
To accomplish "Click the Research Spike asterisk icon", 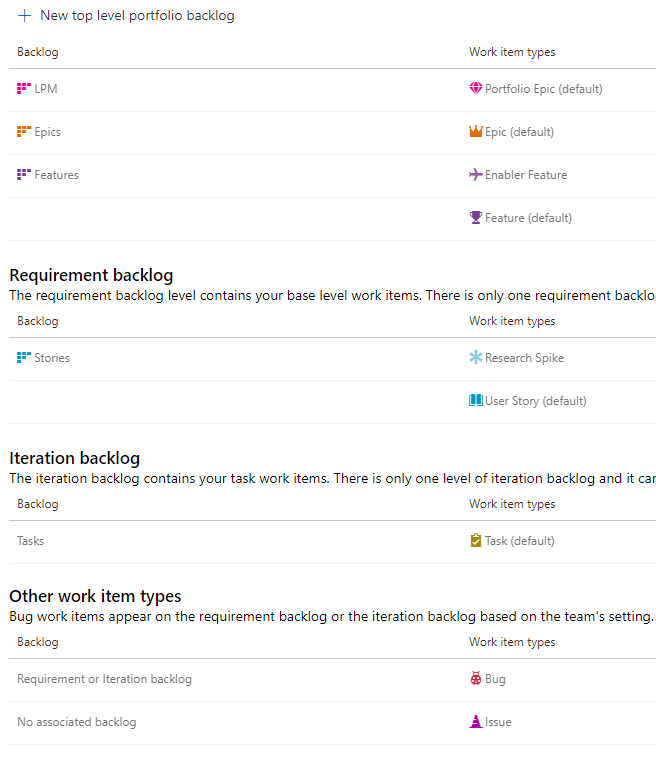I will (x=476, y=357).
